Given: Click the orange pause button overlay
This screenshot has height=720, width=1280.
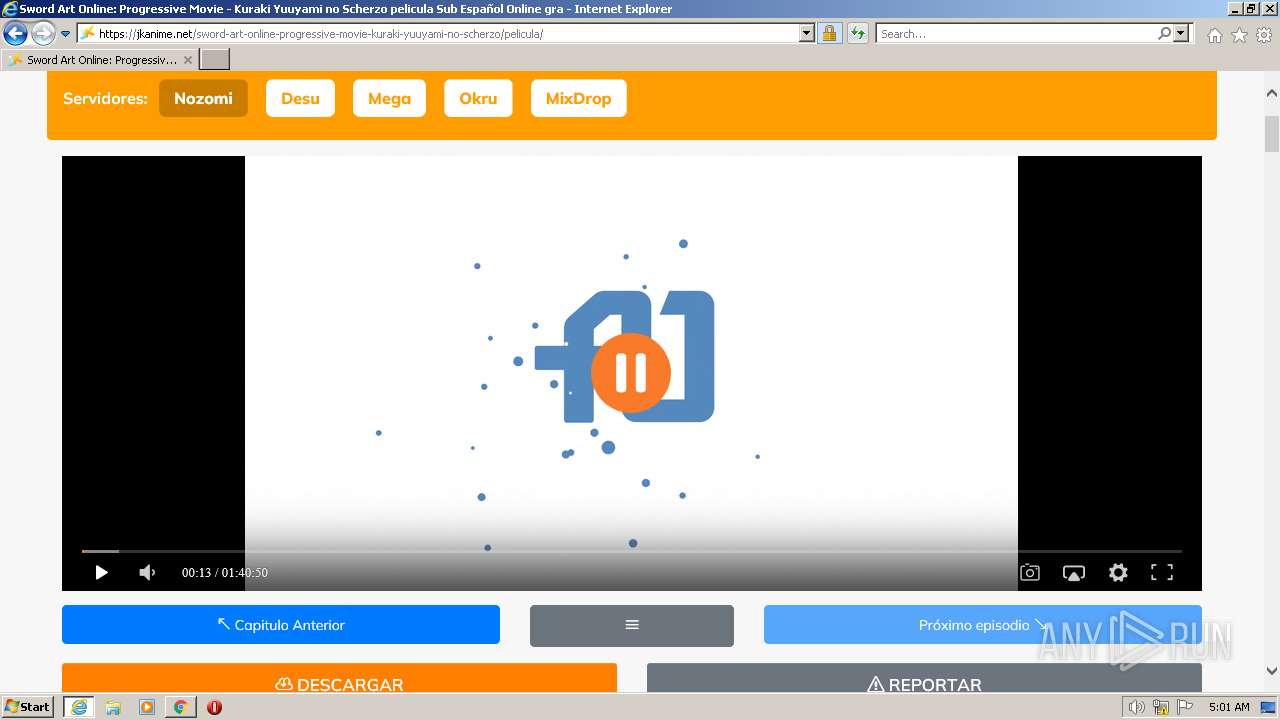Looking at the screenshot, I should (x=631, y=372).
